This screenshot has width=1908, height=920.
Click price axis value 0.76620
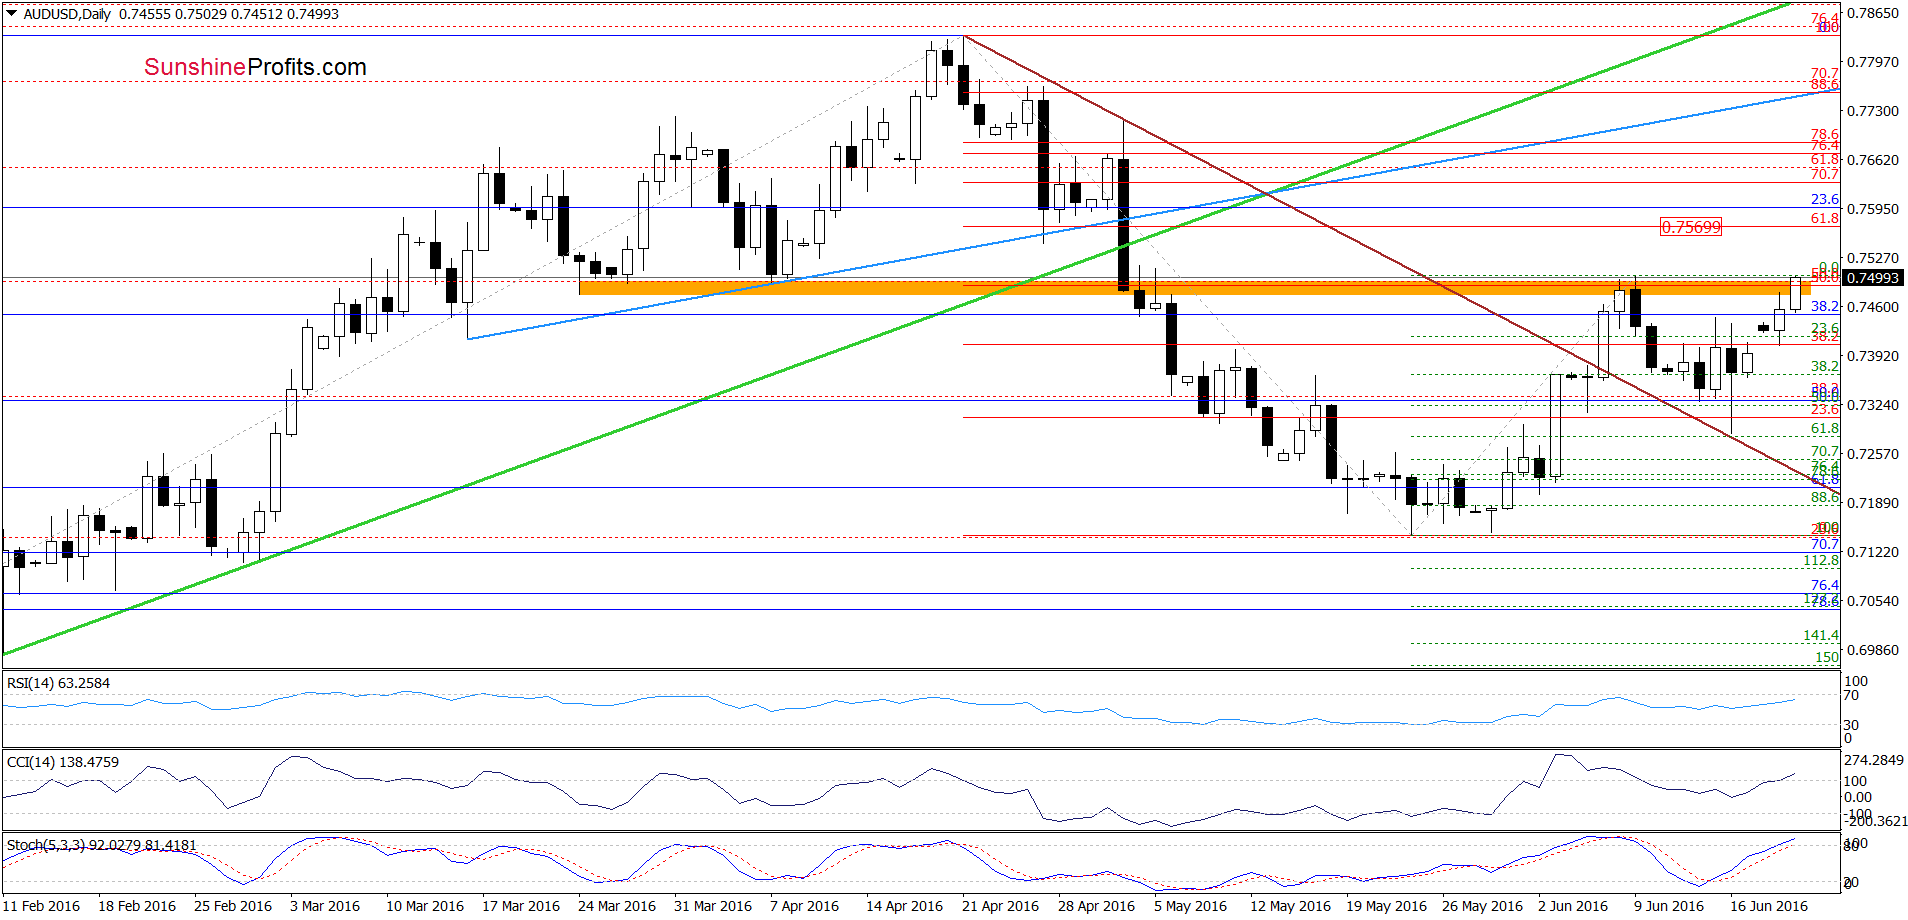pyautogui.click(x=1872, y=160)
